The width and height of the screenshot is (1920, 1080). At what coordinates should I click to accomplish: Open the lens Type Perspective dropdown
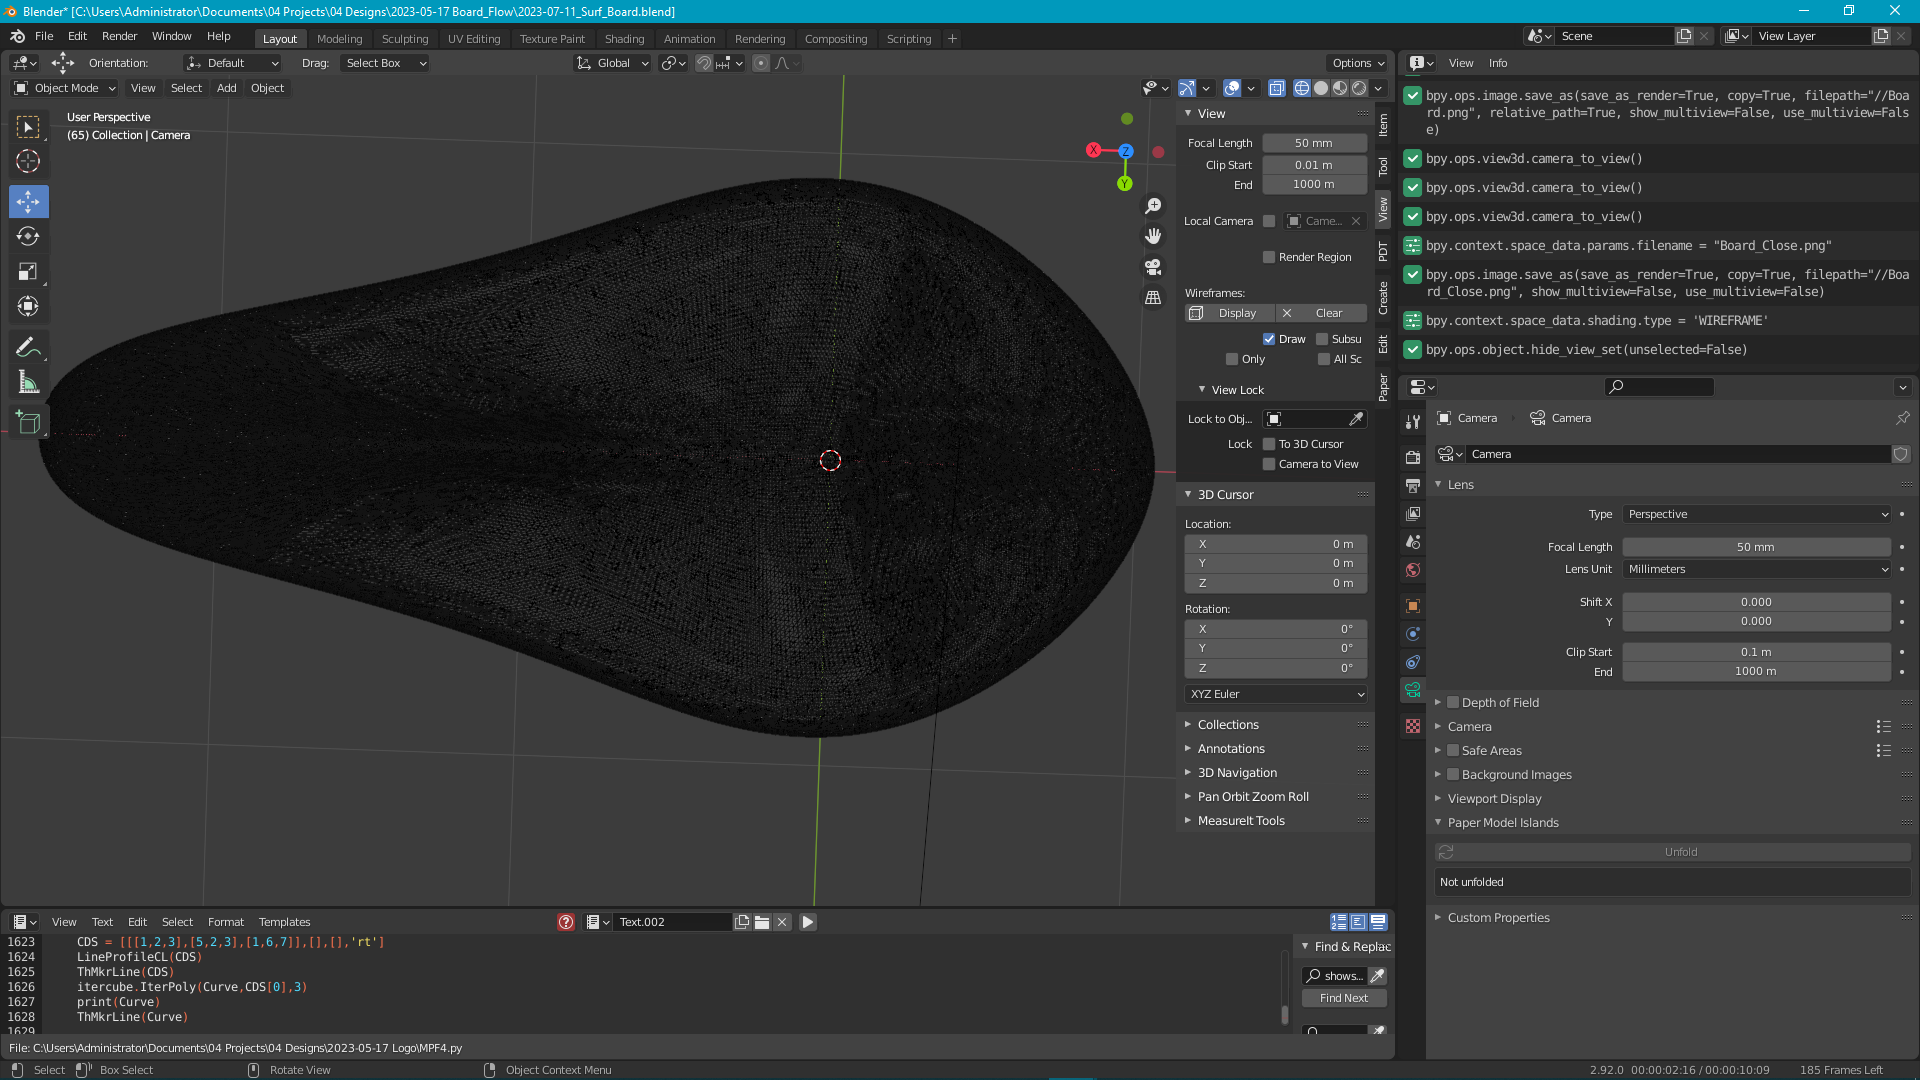coord(1757,514)
